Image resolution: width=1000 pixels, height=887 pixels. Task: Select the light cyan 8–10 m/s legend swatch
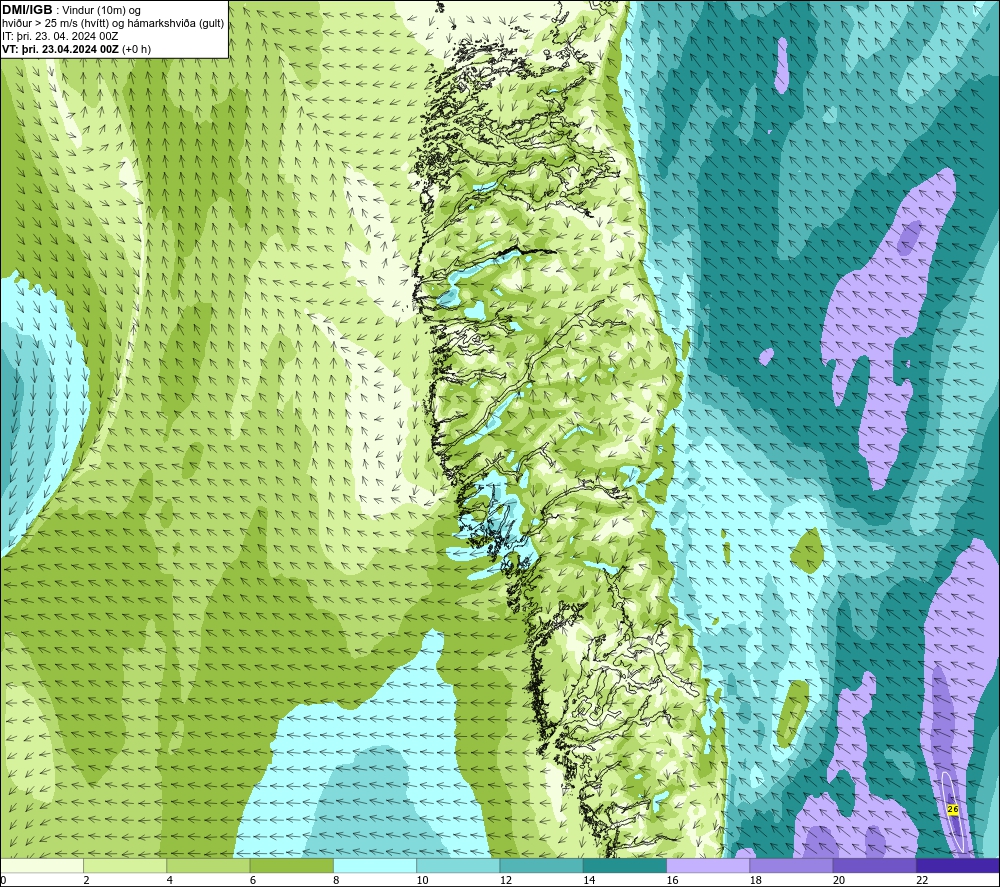pyautogui.click(x=375, y=865)
